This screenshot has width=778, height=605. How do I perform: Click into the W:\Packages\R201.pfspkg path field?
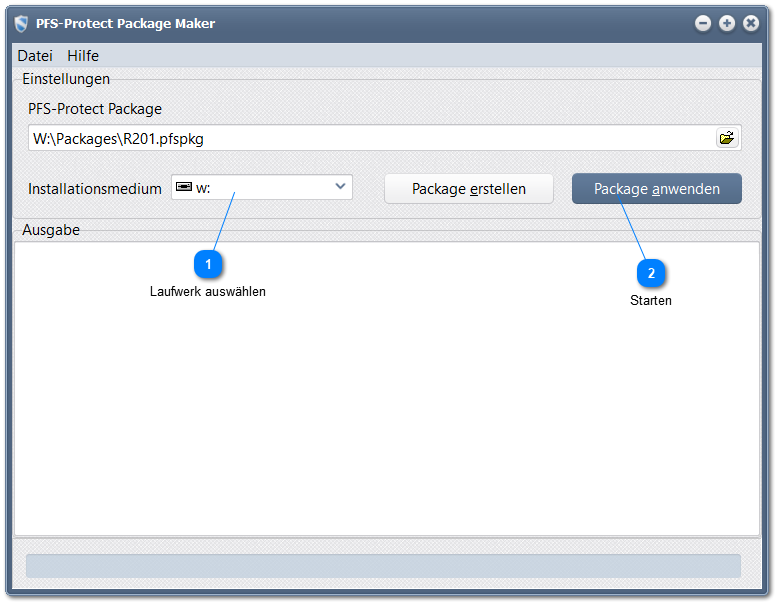tap(370, 138)
